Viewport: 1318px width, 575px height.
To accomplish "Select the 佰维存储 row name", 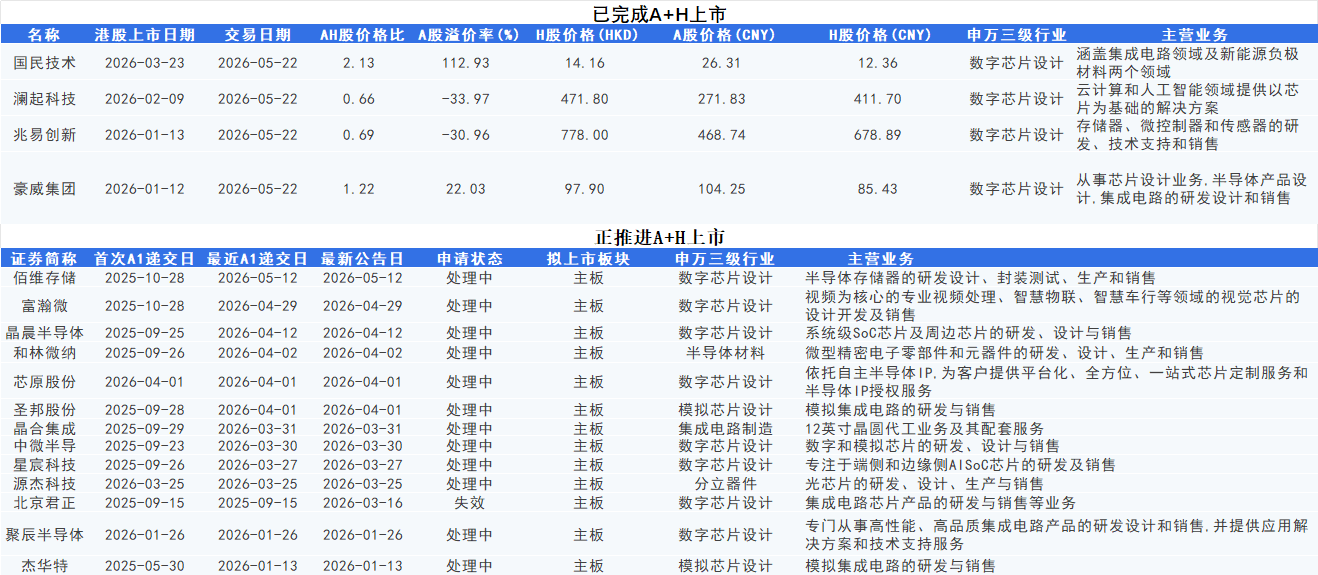I will 44,278.
